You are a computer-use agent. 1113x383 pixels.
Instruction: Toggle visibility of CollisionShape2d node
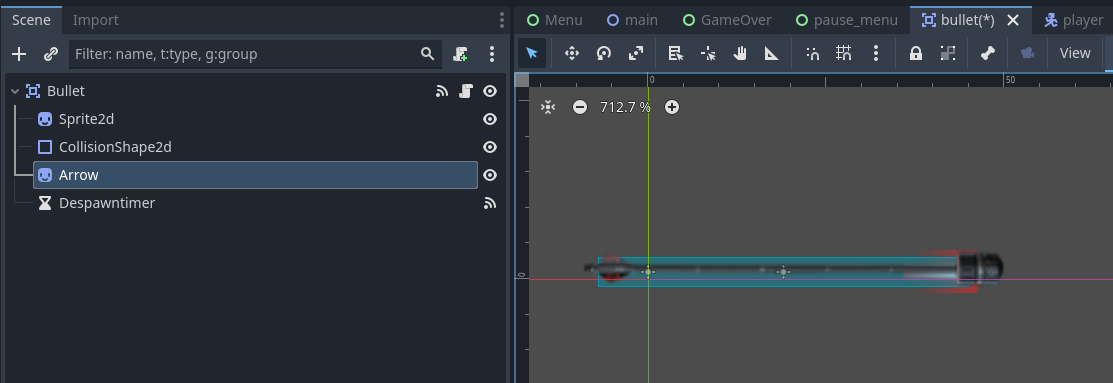click(490, 147)
